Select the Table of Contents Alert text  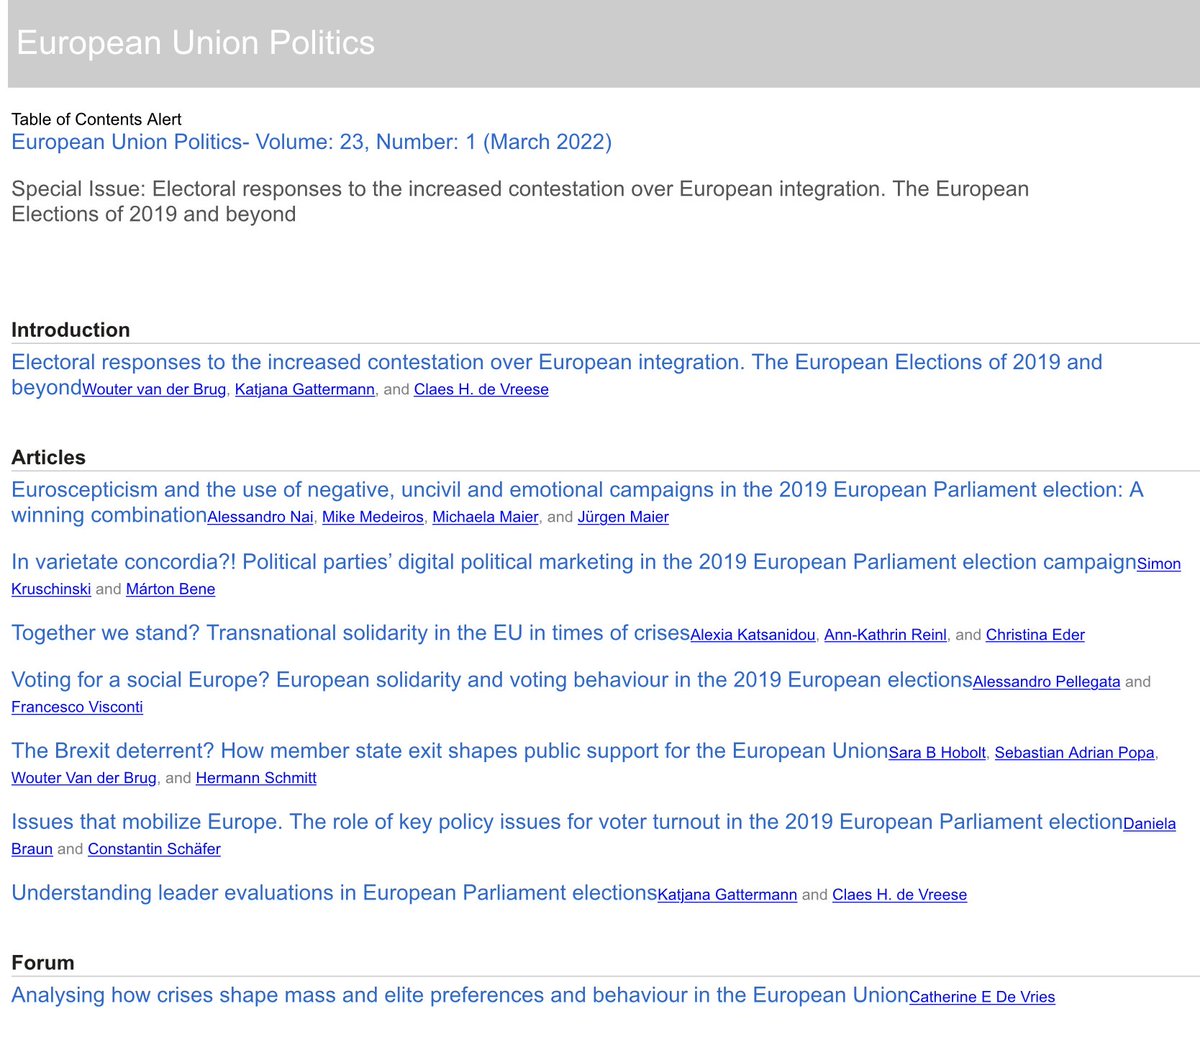tap(96, 119)
